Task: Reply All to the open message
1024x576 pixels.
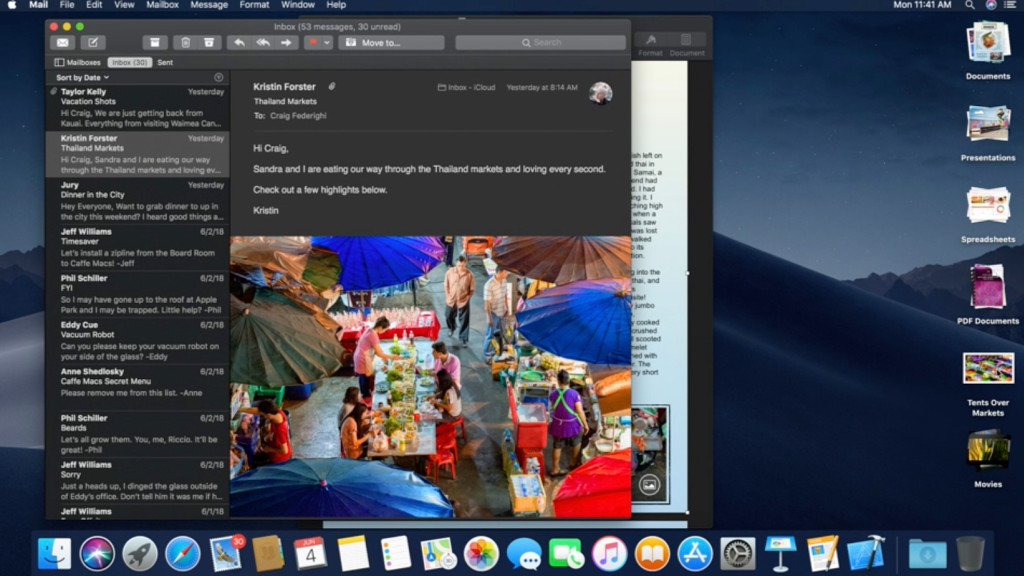Action: coord(261,43)
